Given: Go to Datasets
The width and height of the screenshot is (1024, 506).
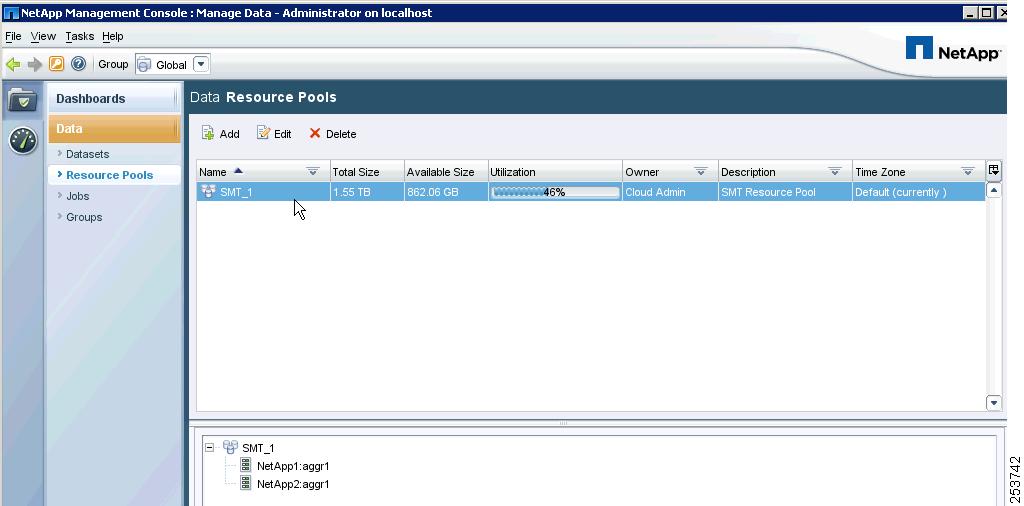Looking at the screenshot, I should click(88, 154).
